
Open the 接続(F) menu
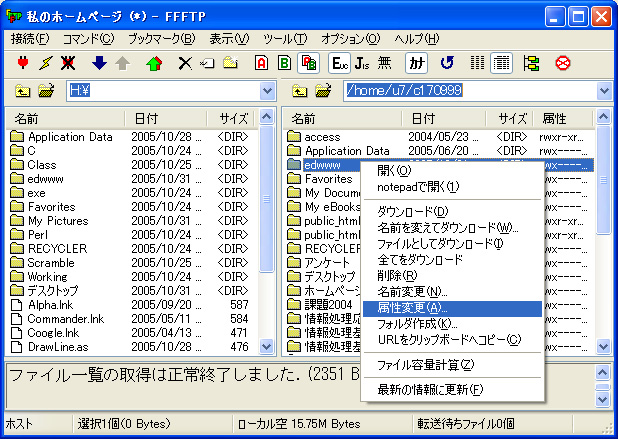coord(30,39)
